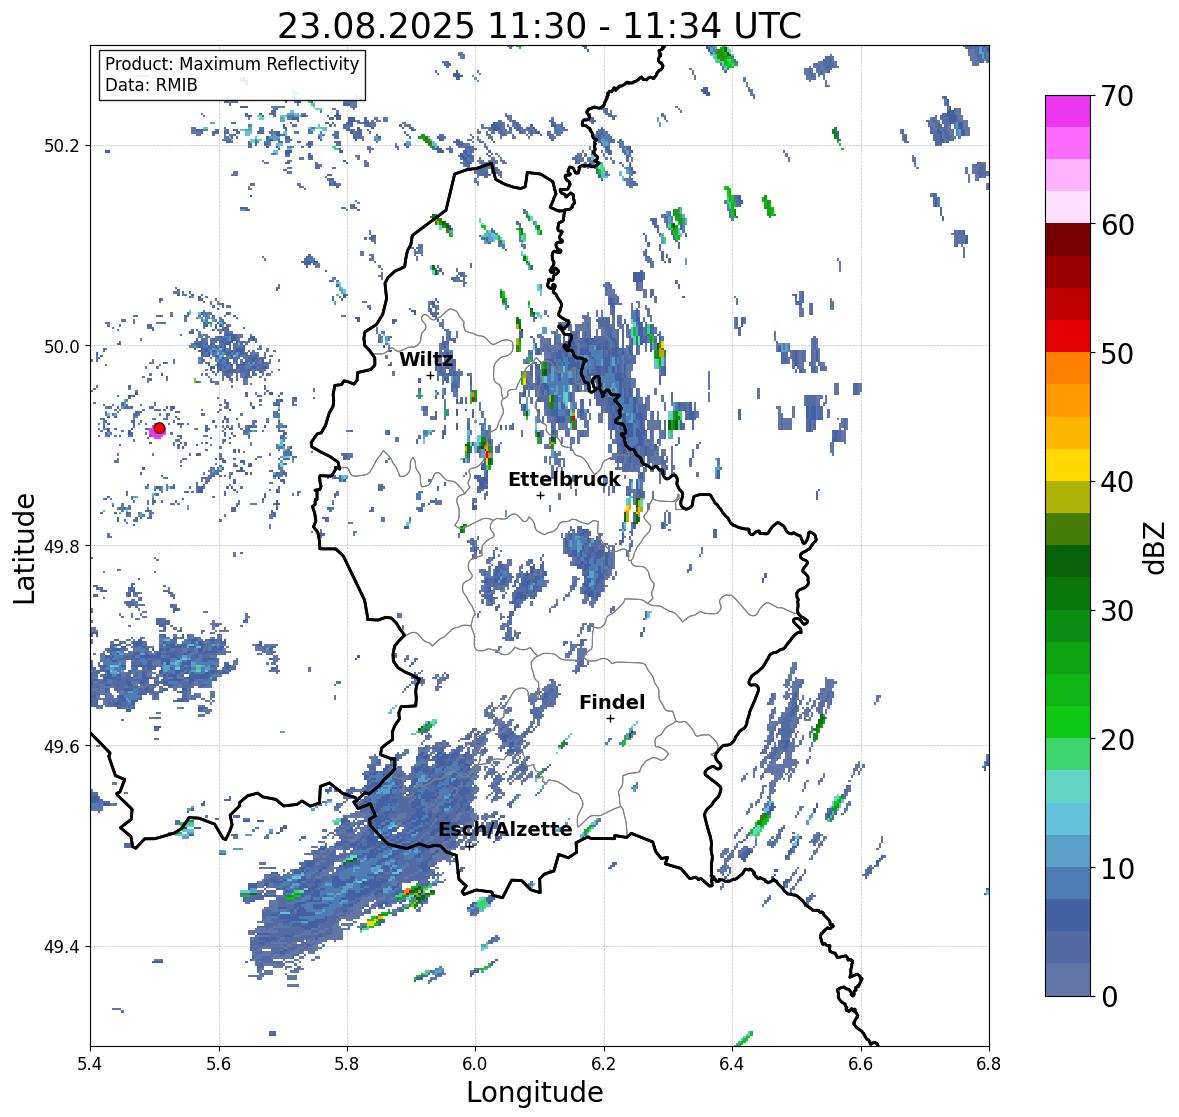Click the Esch/Alzette station label
1179x1117 pixels.
point(505,830)
